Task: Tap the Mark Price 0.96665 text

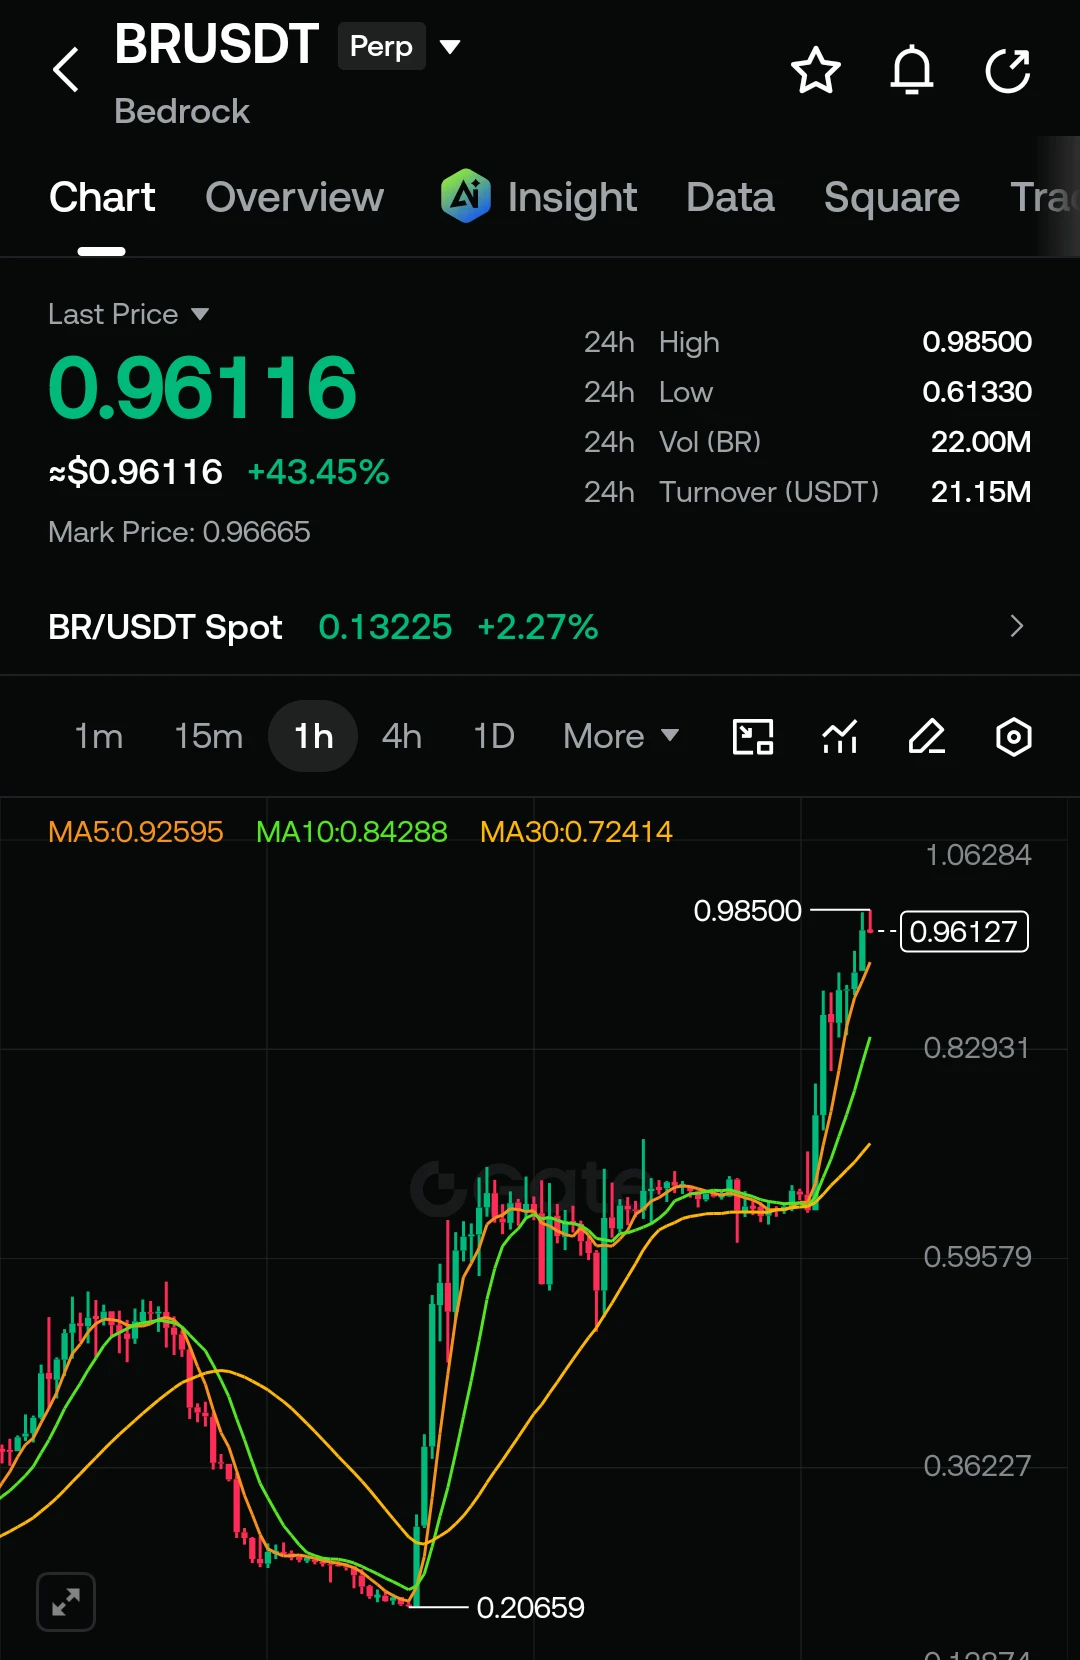Action: pos(180,532)
